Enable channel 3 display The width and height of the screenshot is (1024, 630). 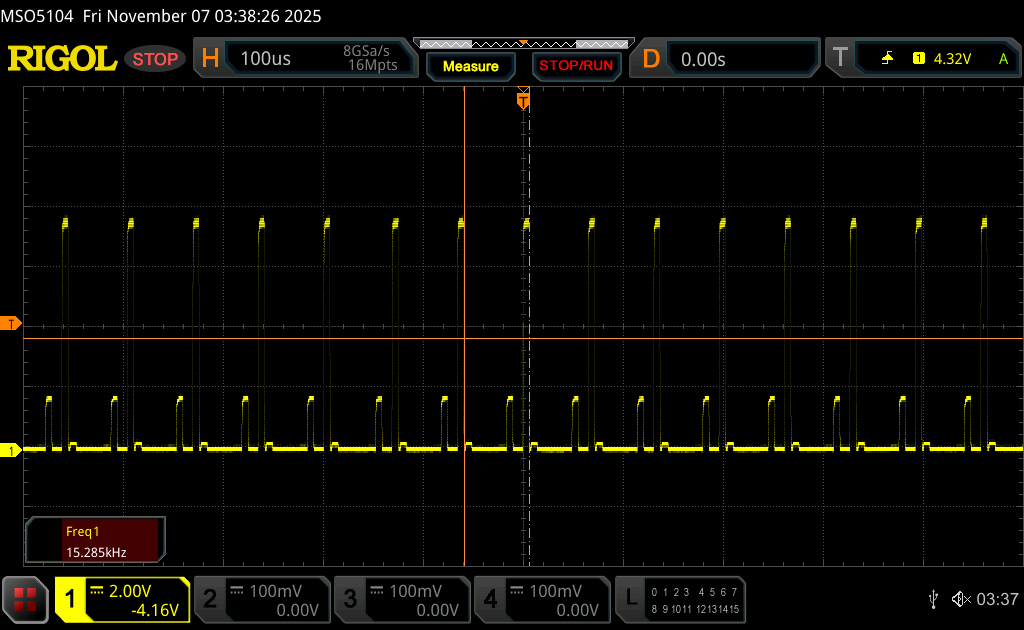coord(402,599)
